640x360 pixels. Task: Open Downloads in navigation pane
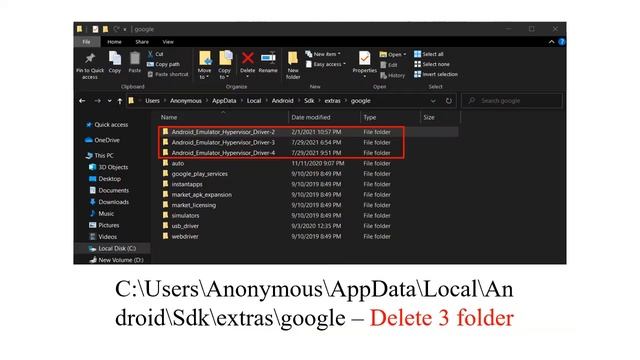(x=109, y=202)
